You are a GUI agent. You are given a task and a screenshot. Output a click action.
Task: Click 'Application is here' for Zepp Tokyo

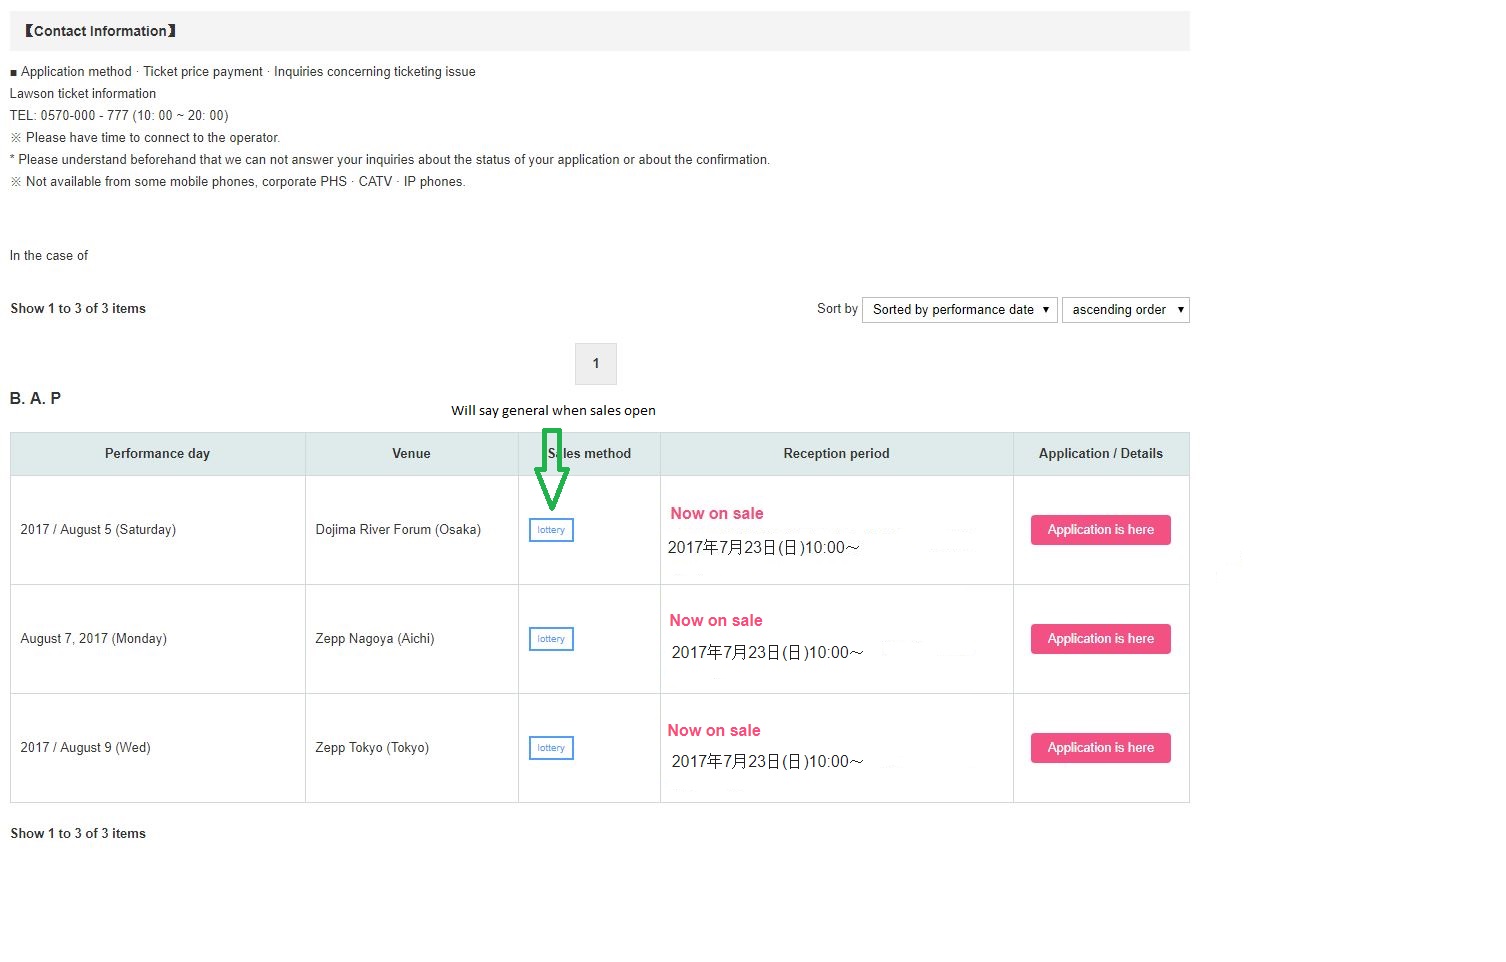click(x=1100, y=748)
